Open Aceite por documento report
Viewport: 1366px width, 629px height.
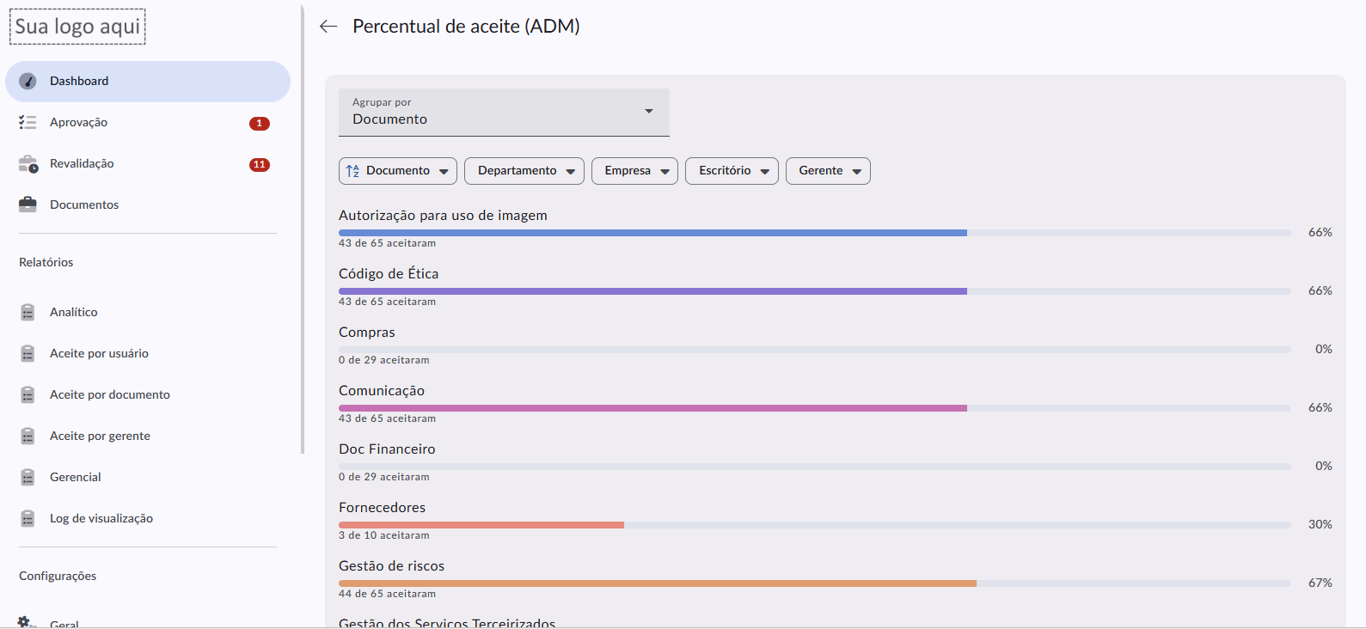[x=148, y=394]
